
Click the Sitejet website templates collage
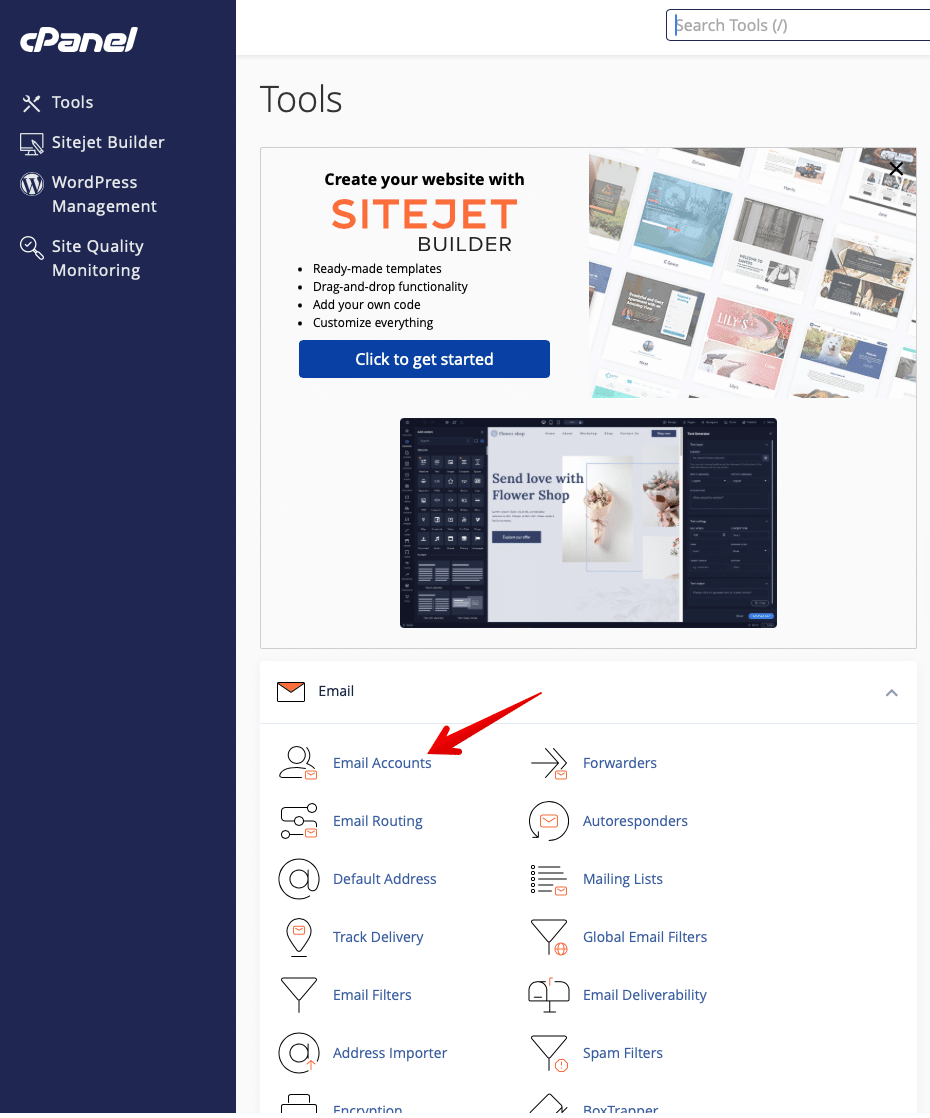[x=752, y=273]
